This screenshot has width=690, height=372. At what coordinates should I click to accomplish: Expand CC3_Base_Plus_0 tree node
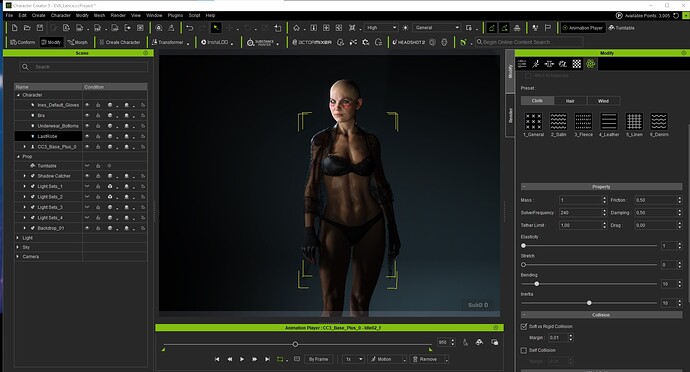click(x=25, y=147)
